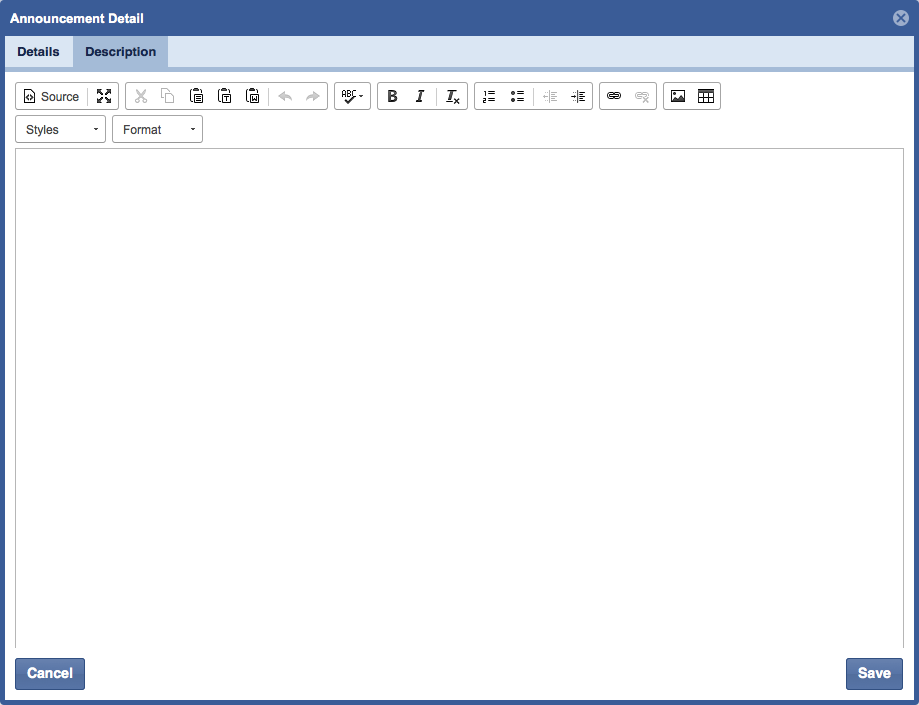Maximize the editor to full screen
919x705 pixels.
coord(104,97)
